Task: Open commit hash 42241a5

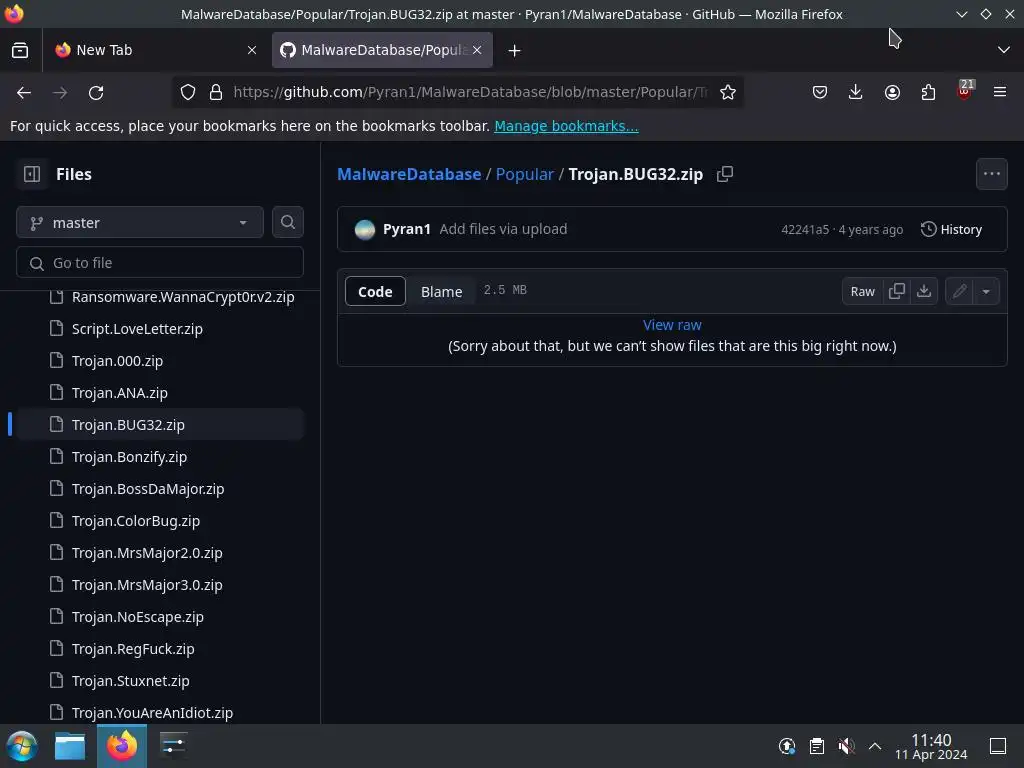Action: tap(805, 230)
